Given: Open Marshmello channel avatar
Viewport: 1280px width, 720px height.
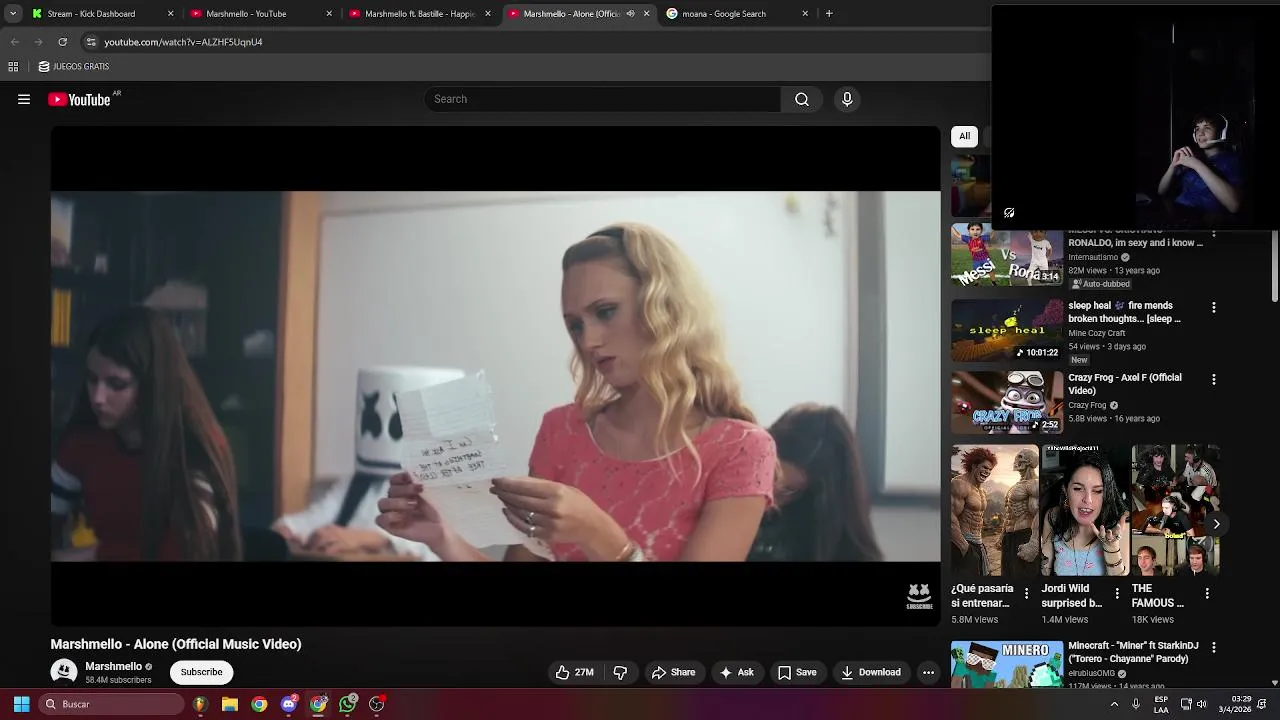Looking at the screenshot, I should [64, 672].
